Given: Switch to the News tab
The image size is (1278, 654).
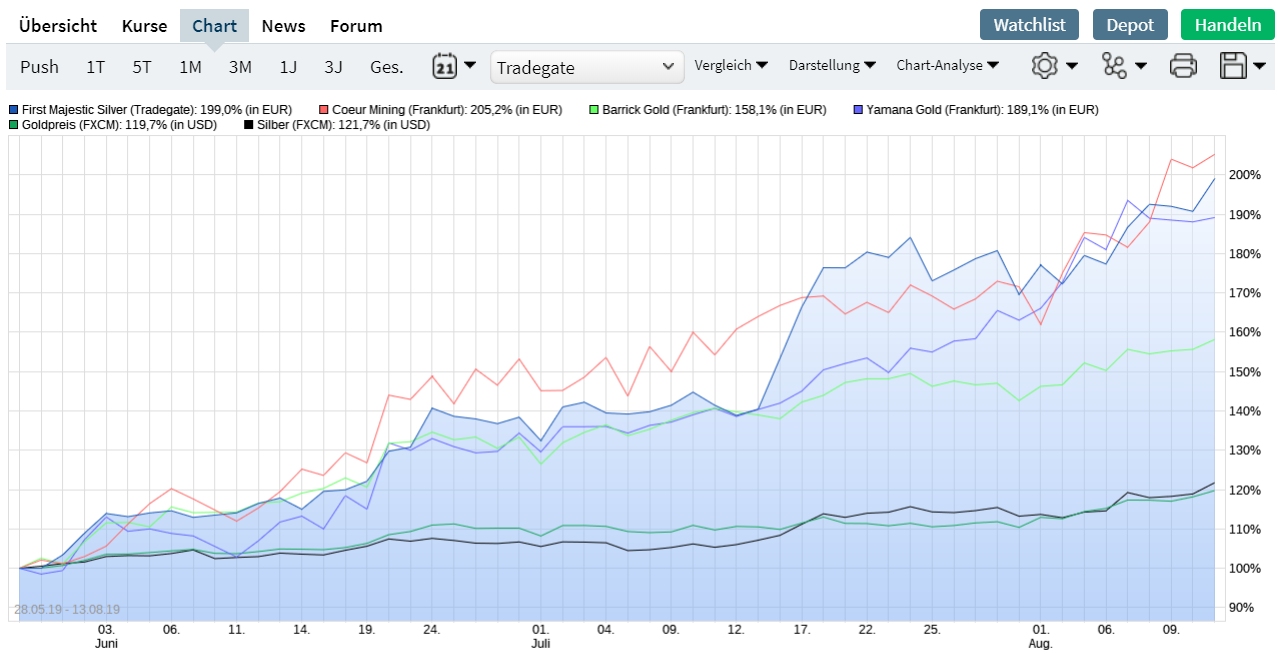Looking at the screenshot, I should [283, 26].
